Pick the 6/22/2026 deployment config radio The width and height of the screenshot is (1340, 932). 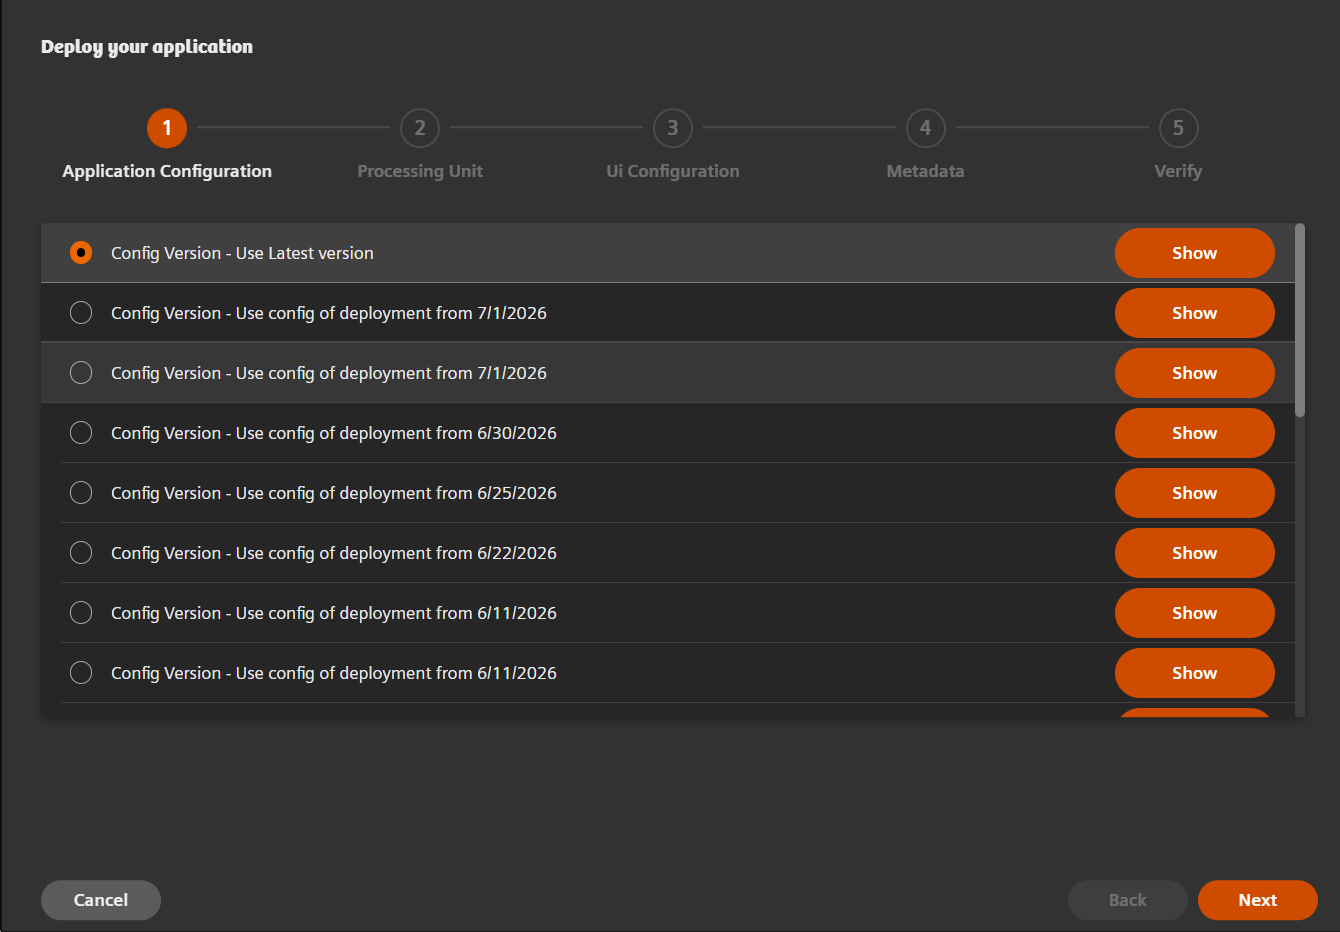81,553
